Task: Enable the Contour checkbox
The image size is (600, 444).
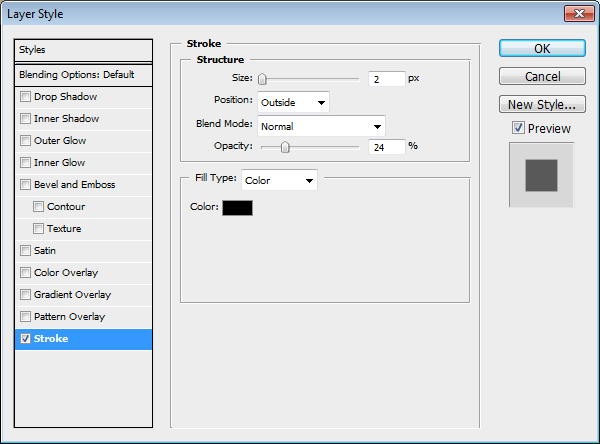Action: 38,207
